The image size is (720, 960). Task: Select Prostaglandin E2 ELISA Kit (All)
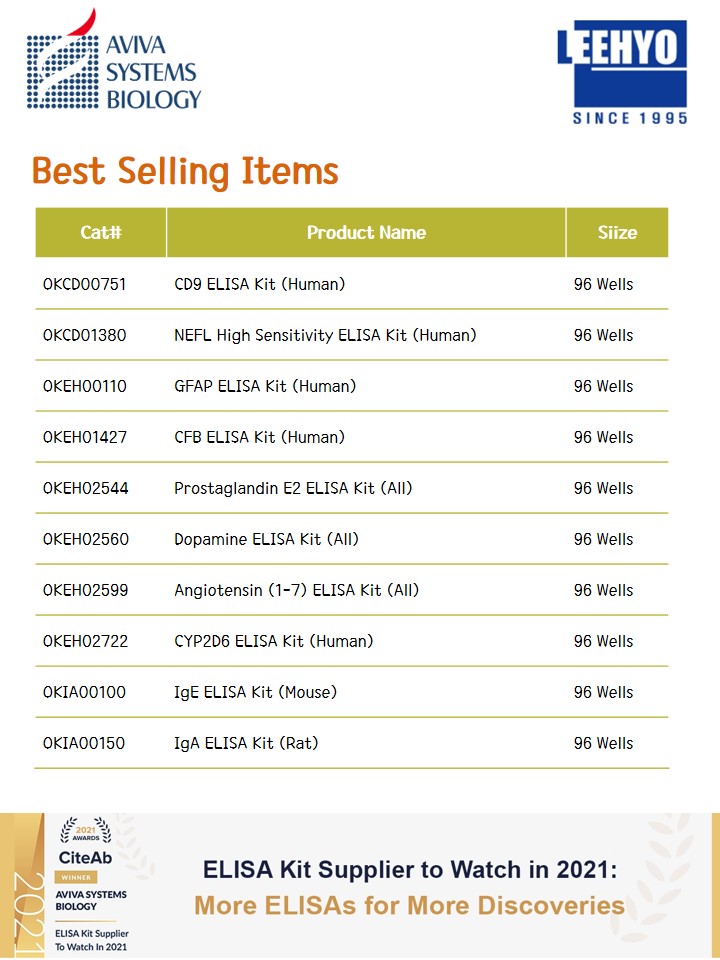pyautogui.click(x=293, y=488)
